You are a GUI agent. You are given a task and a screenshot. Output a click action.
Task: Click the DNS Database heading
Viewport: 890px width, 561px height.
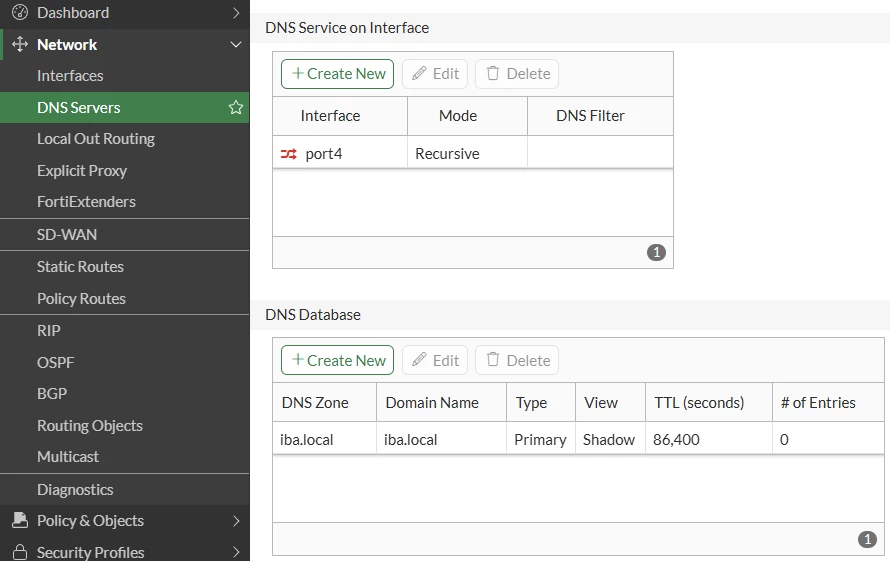(x=313, y=315)
